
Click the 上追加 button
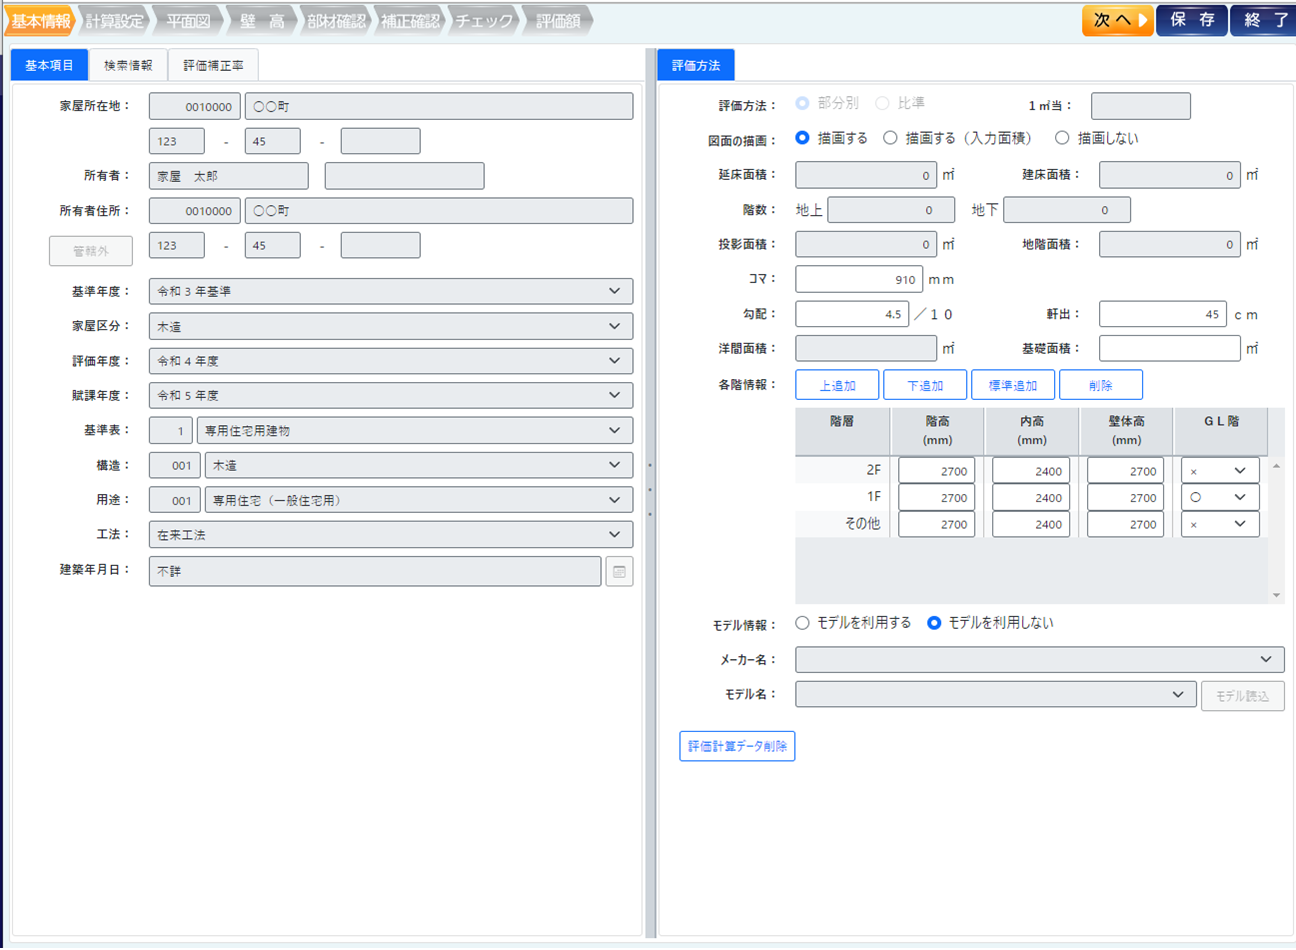(x=837, y=385)
